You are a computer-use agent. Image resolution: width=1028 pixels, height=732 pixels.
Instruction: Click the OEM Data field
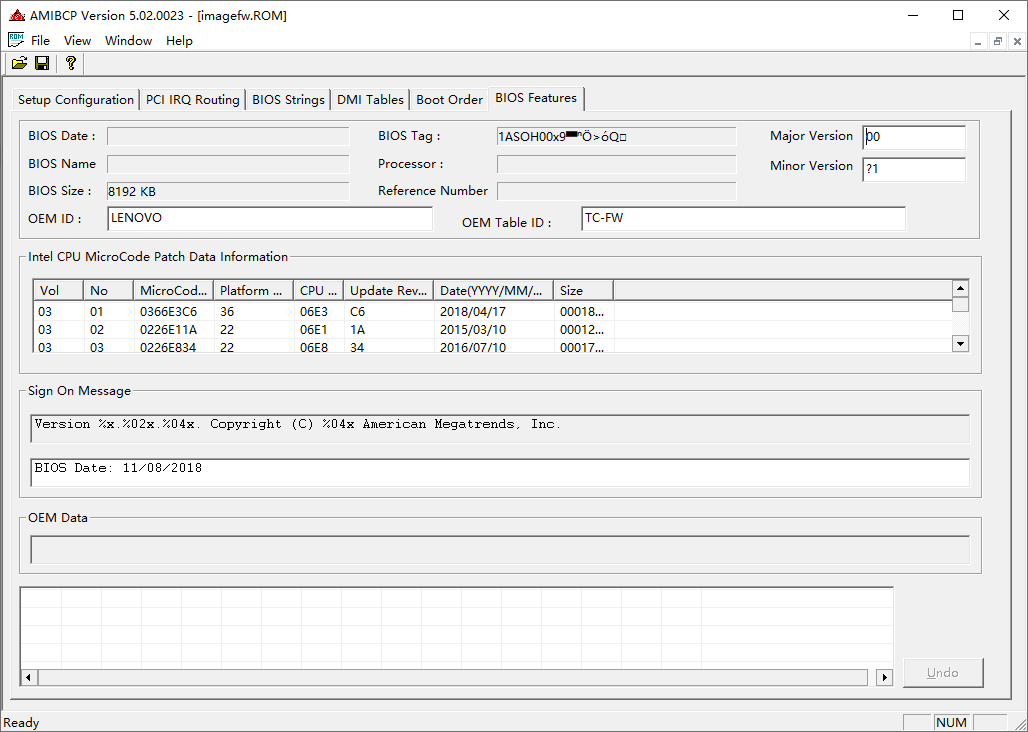[x=500, y=550]
